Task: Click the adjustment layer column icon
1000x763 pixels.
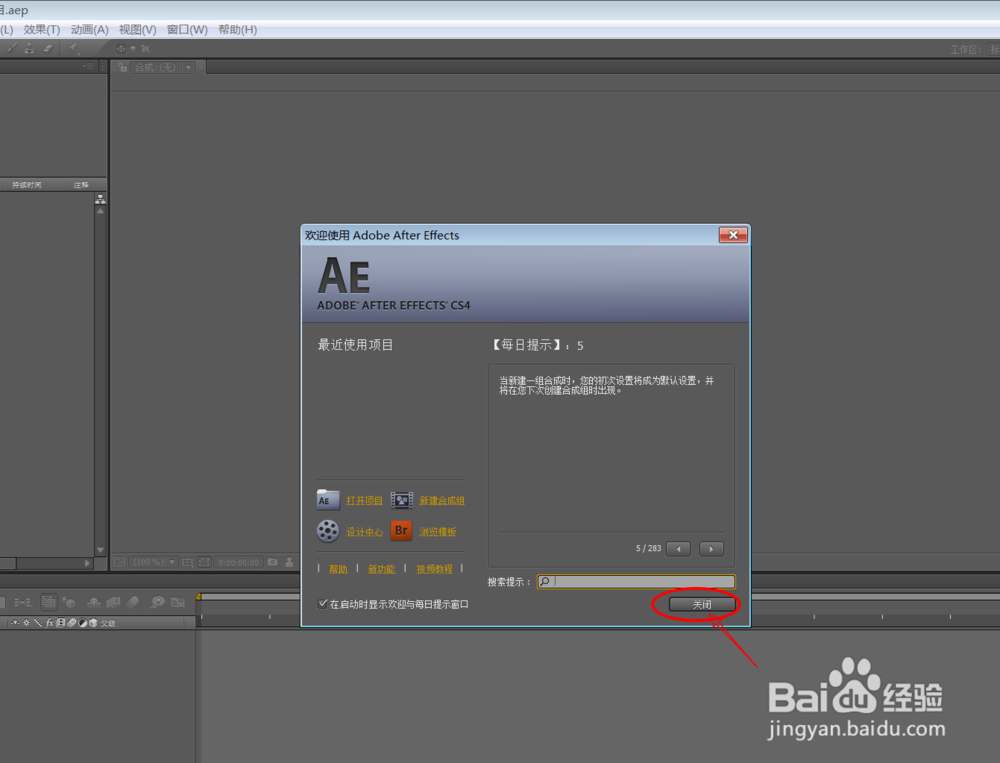Action: [82, 623]
